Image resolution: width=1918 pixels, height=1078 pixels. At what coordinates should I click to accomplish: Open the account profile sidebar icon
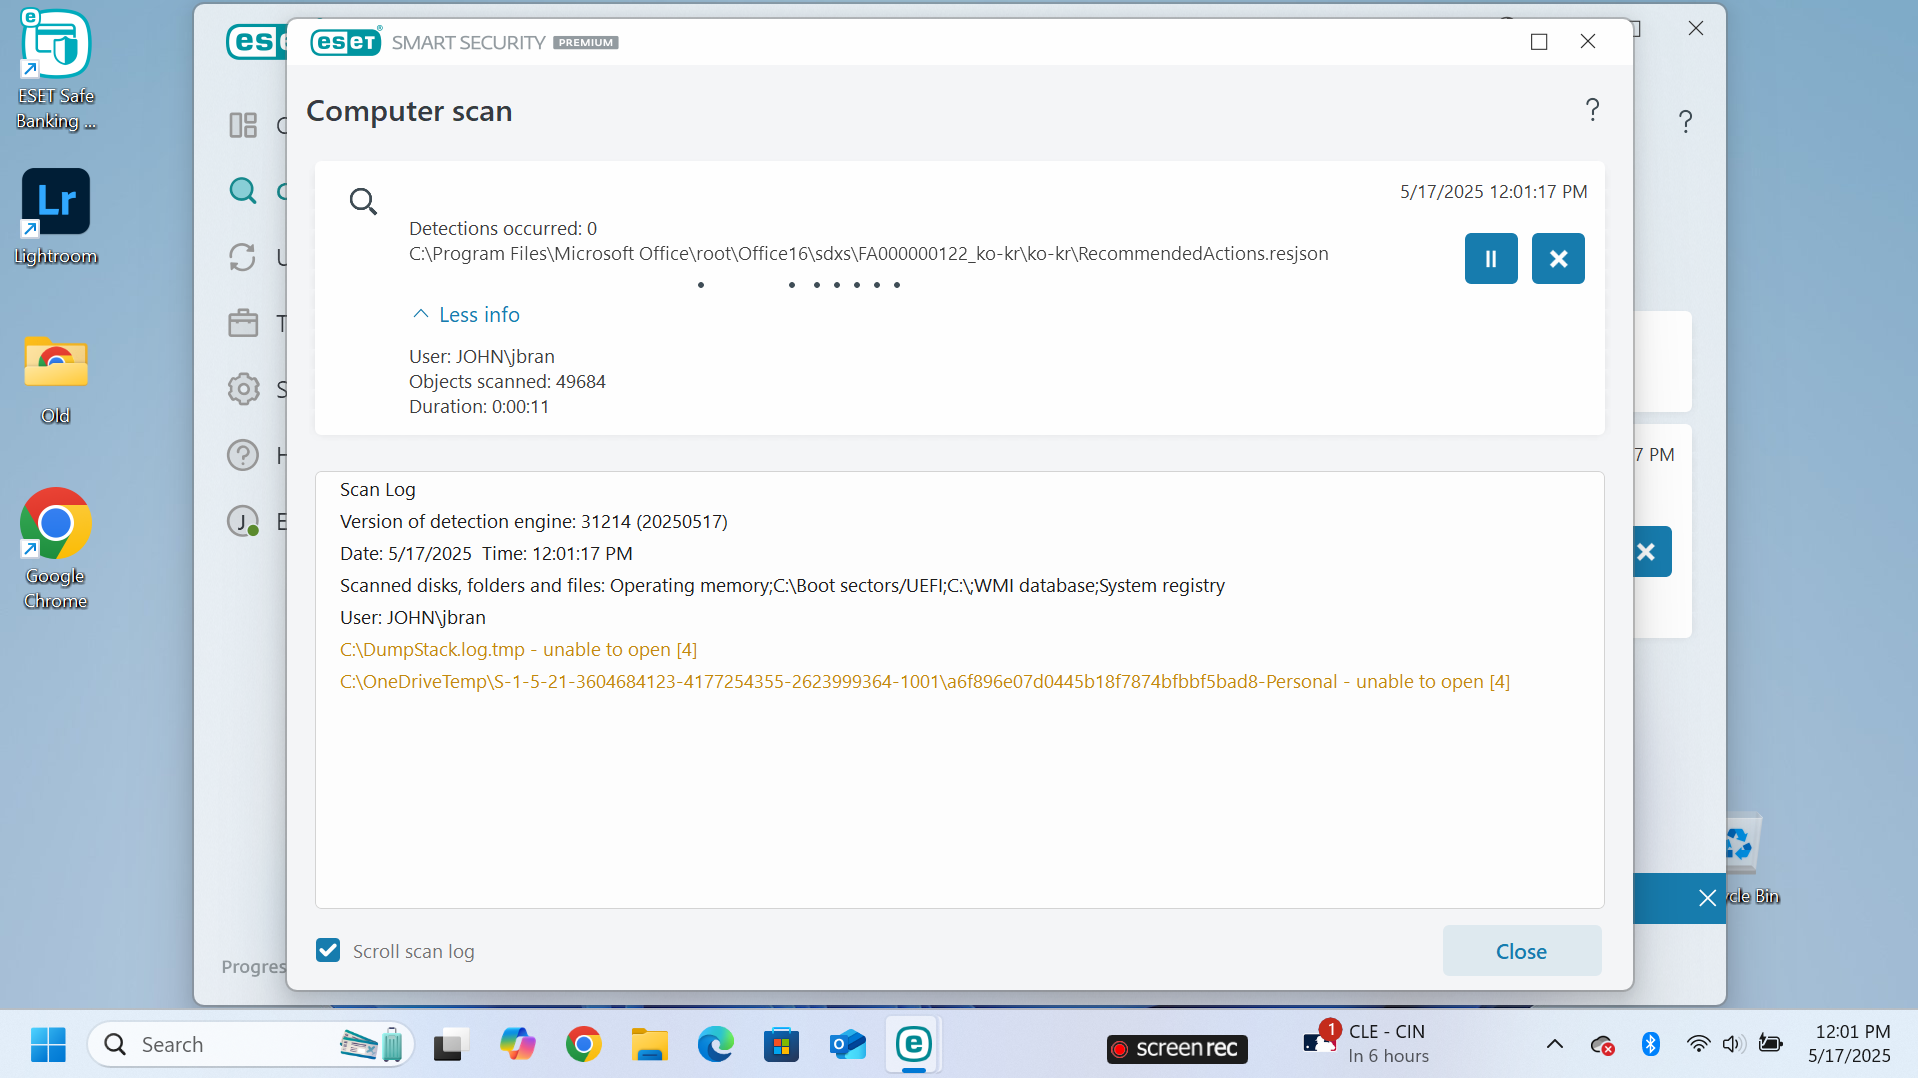coord(243,521)
